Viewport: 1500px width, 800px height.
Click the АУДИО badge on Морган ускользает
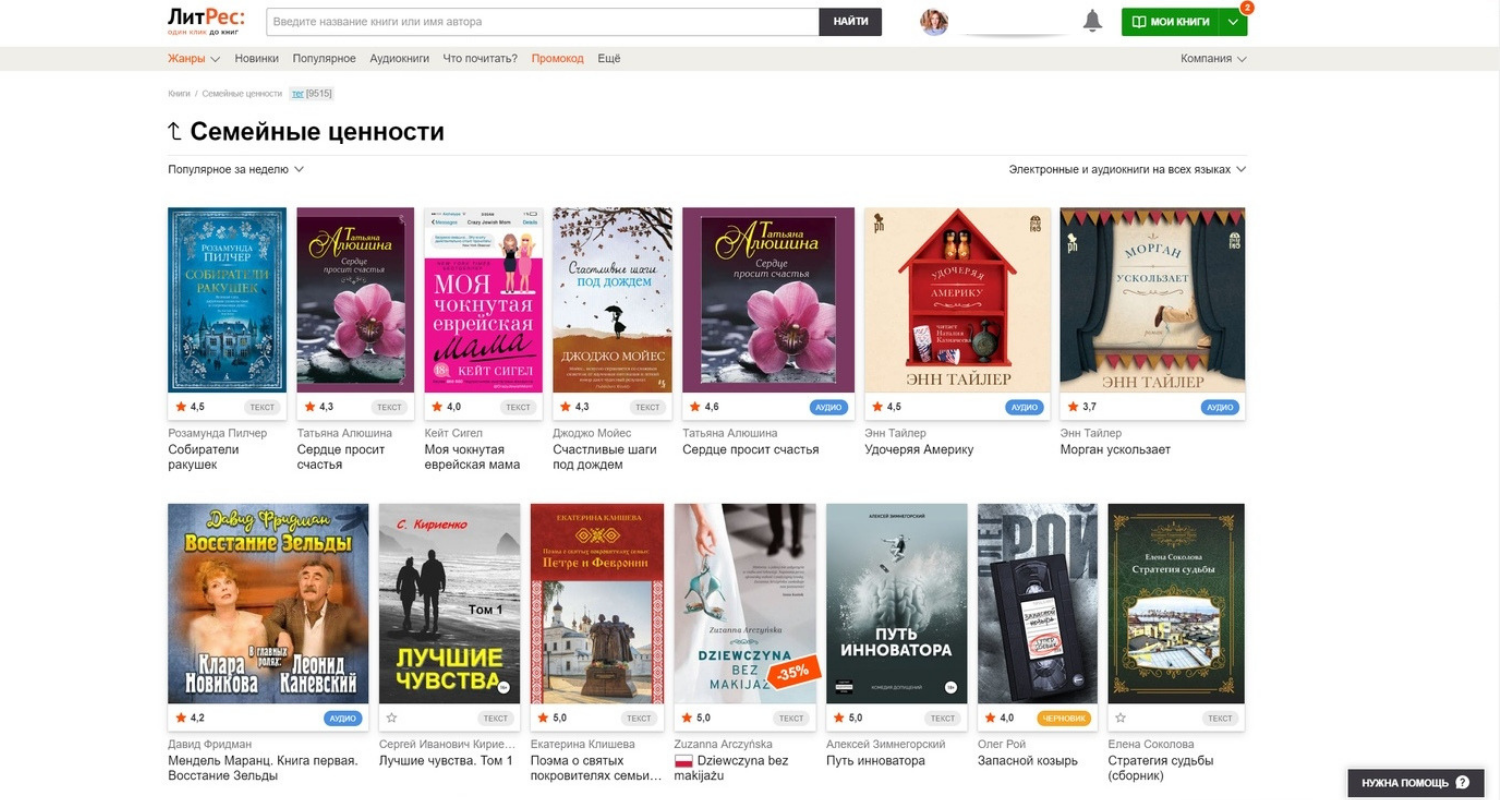(x=1219, y=407)
